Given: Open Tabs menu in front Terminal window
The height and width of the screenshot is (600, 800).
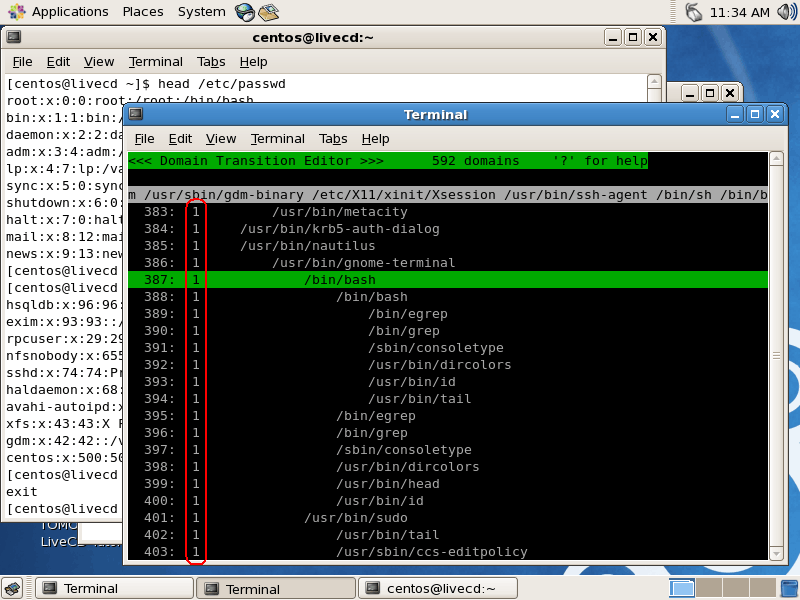Looking at the screenshot, I should click(x=333, y=139).
